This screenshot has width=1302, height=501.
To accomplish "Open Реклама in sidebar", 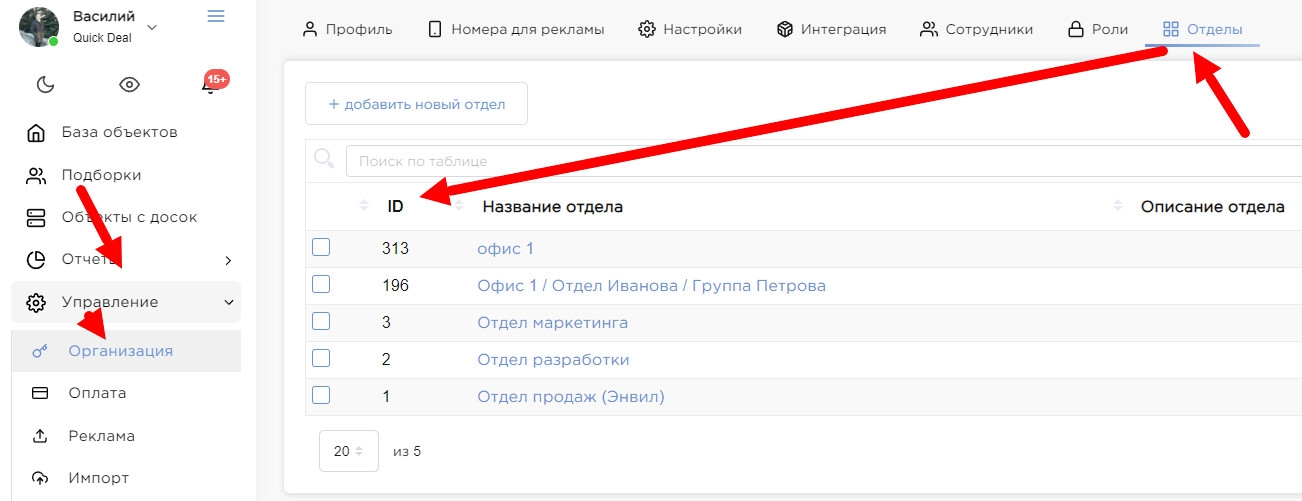I will coord(101,436).
